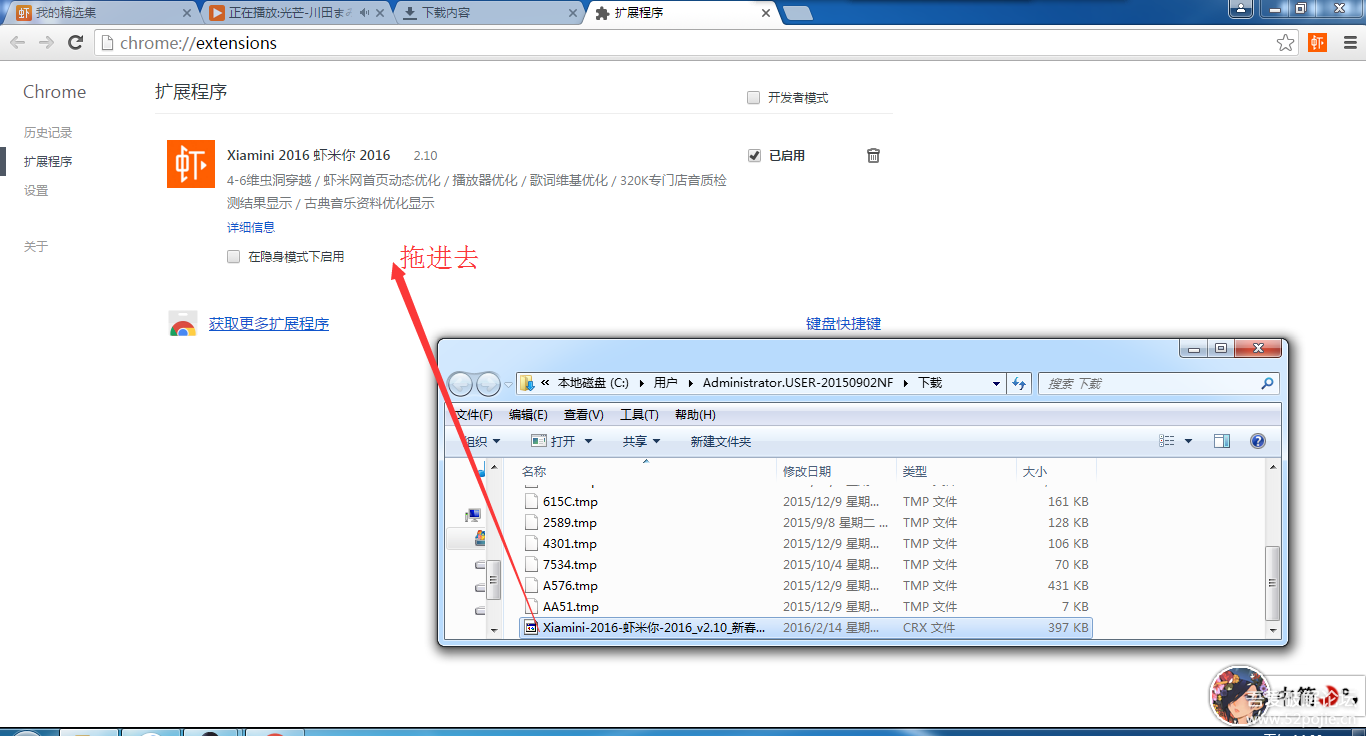Open the Explorer recent locations dropdown
This screenshot has width=1366, height=736.
point(508,383)
